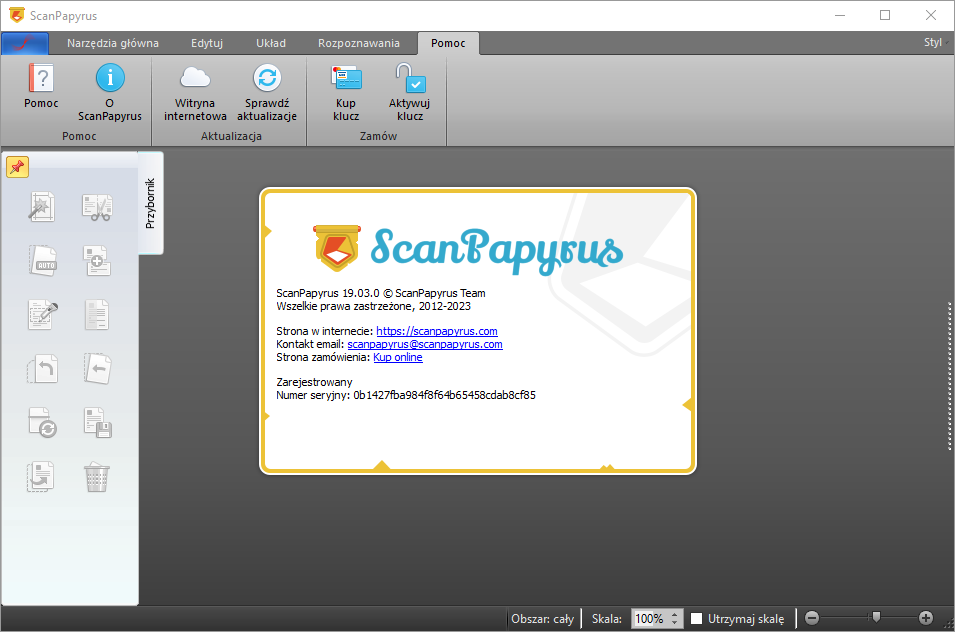Open the red application menu button
This screenshot has width=955, height=632.
click(x=25, y=43)
